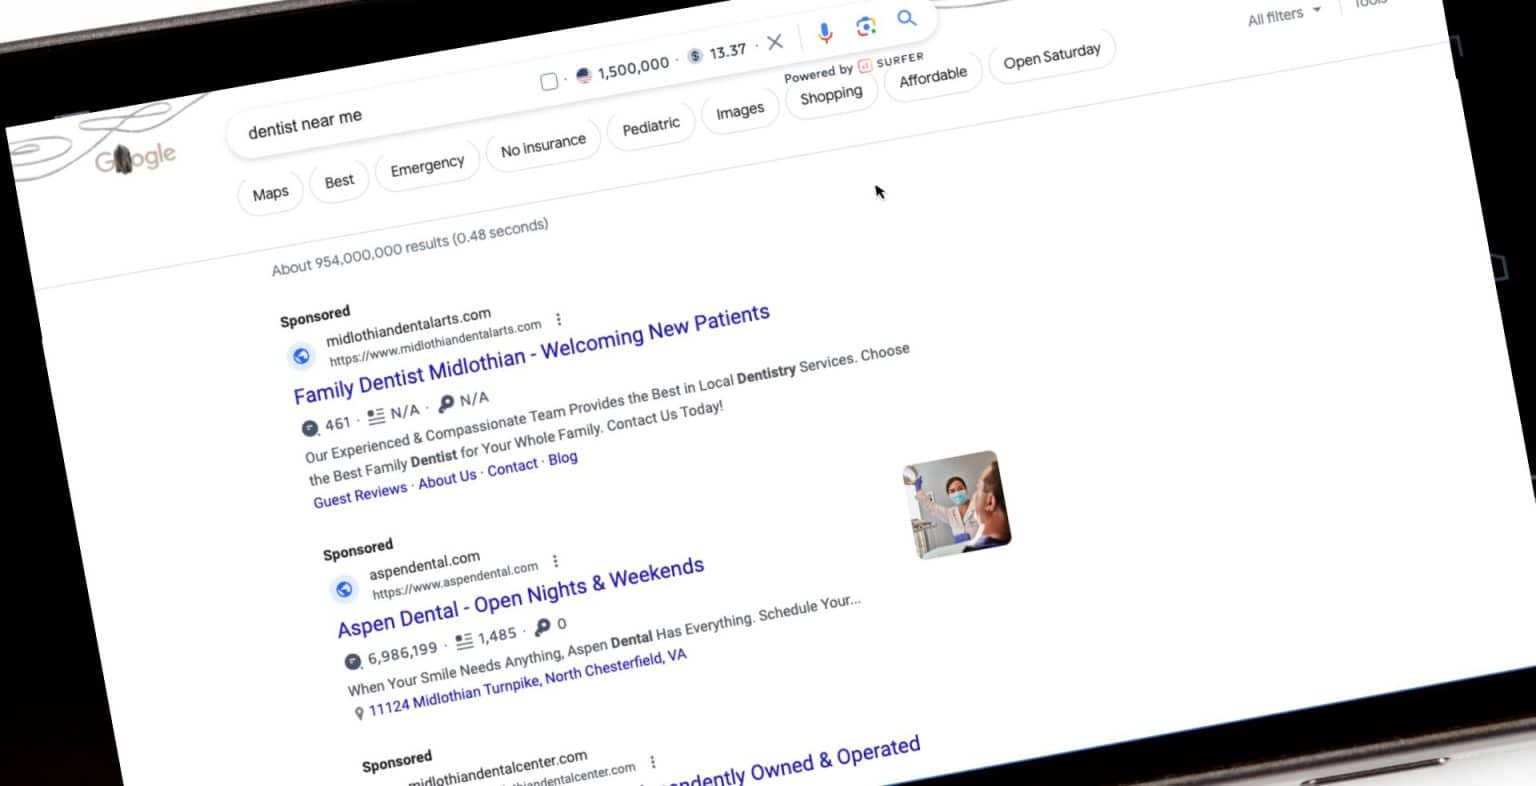Clear the search query with the X

click(x=775, y=43)
